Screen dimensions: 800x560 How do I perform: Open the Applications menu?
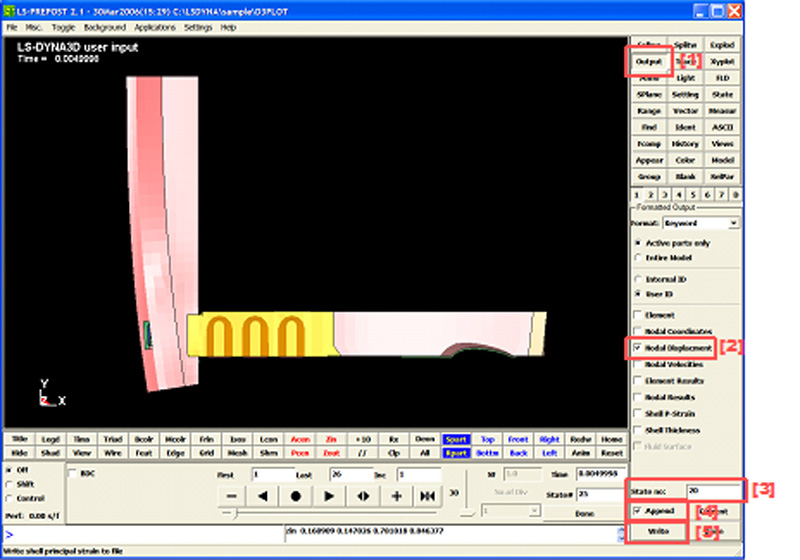[154, 27]
